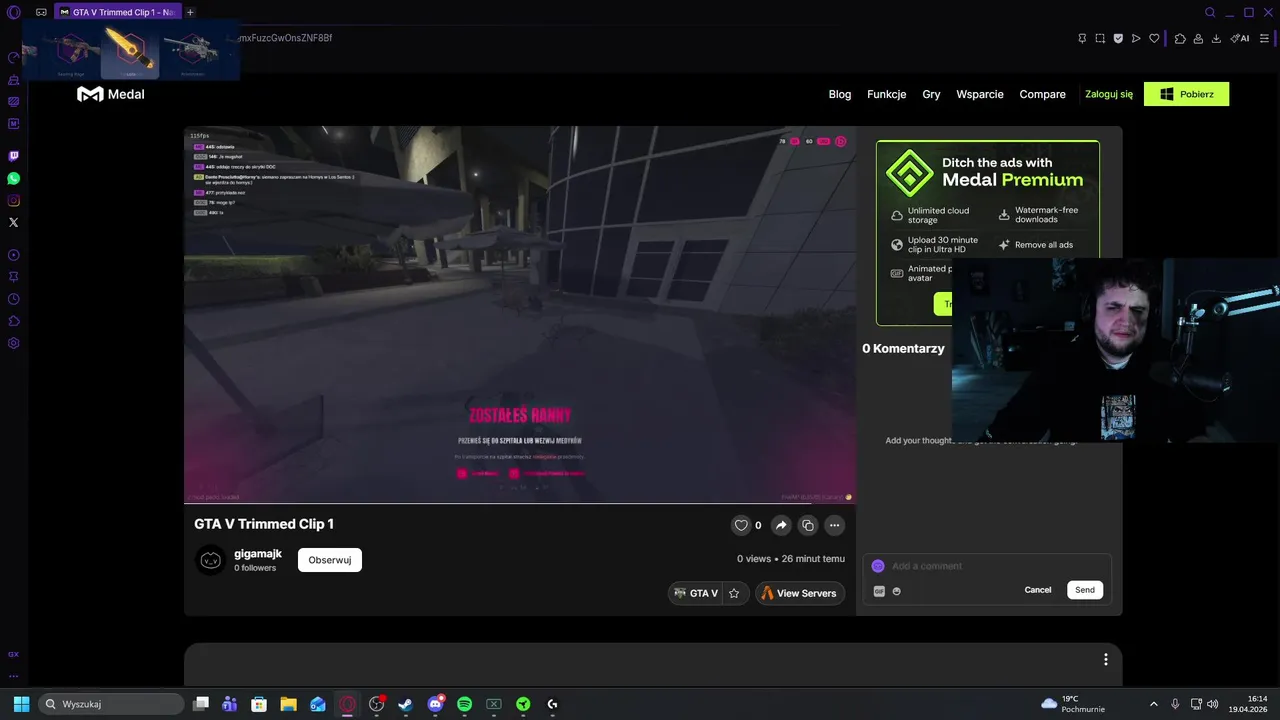1280x720 pixels.
Task: Take a snapshot with capture icon
Action: (1100, 38)
